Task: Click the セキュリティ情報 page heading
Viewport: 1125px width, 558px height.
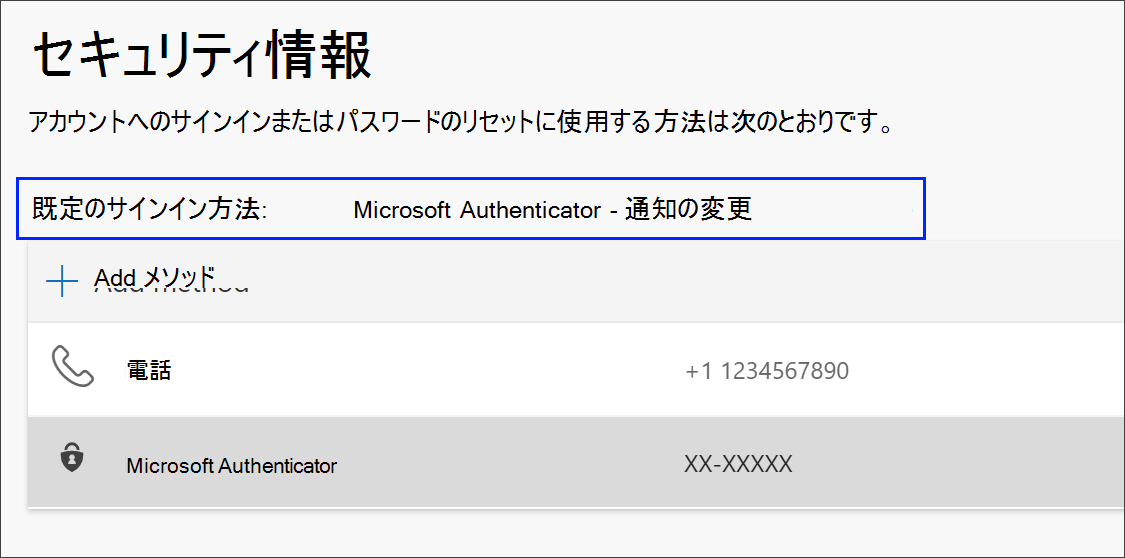Action: click(x=202, y=57)
